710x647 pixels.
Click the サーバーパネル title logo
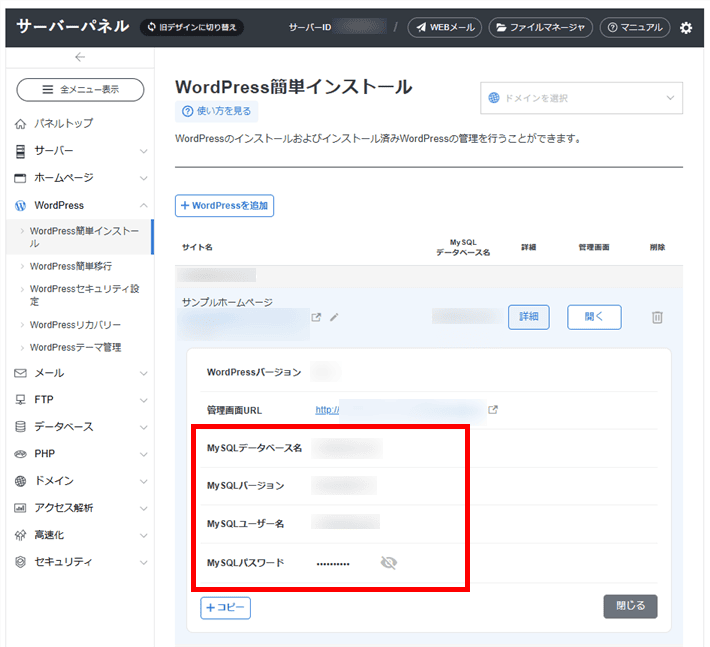(73, 26)
